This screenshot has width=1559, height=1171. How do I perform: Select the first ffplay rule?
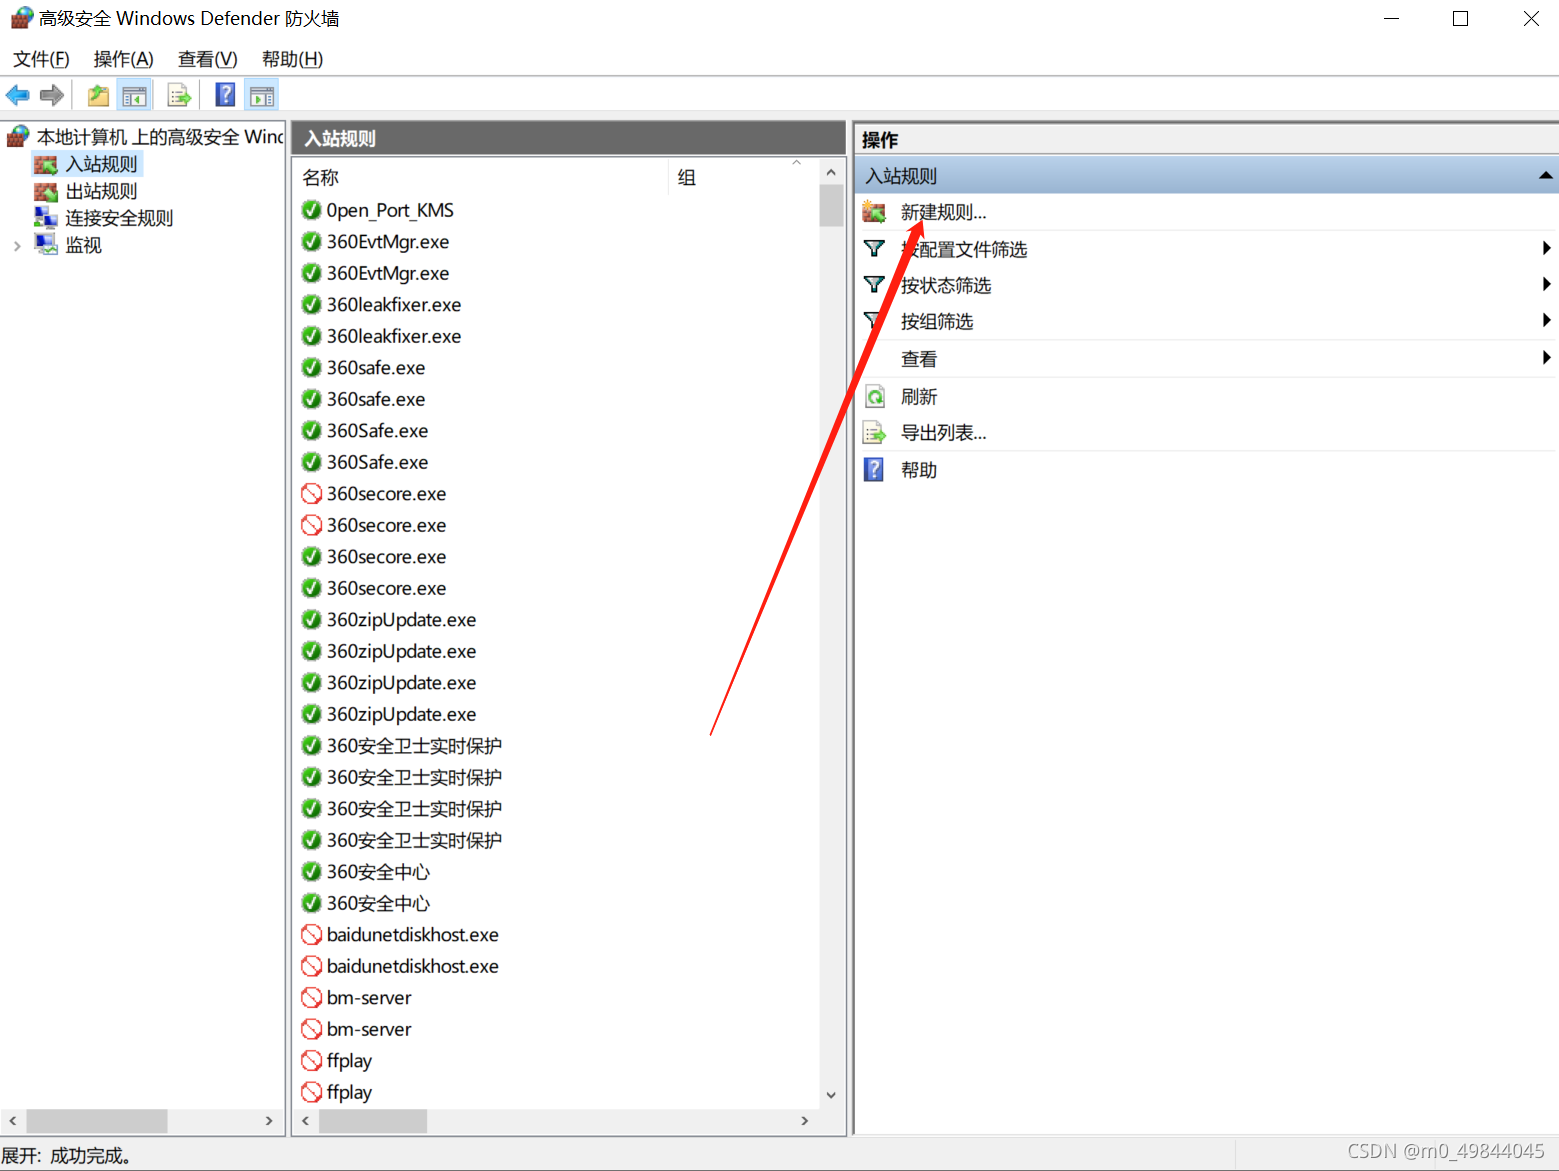[349, 1060]
